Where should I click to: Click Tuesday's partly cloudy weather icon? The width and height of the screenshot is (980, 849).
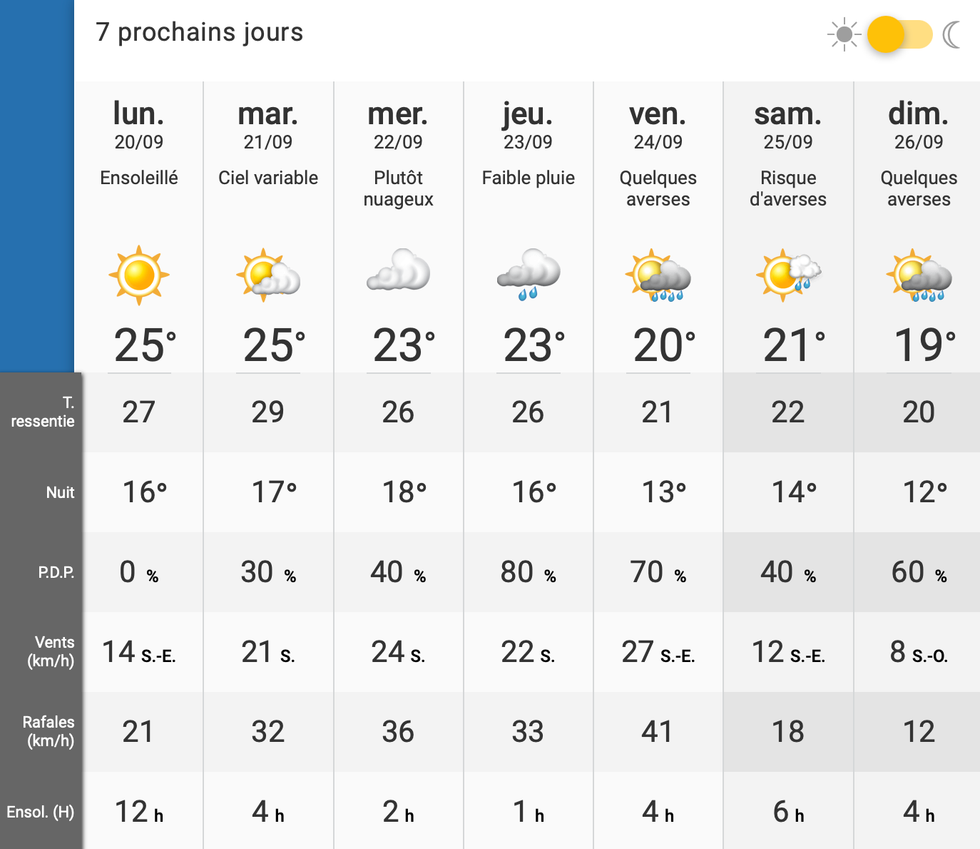point(268,275)
